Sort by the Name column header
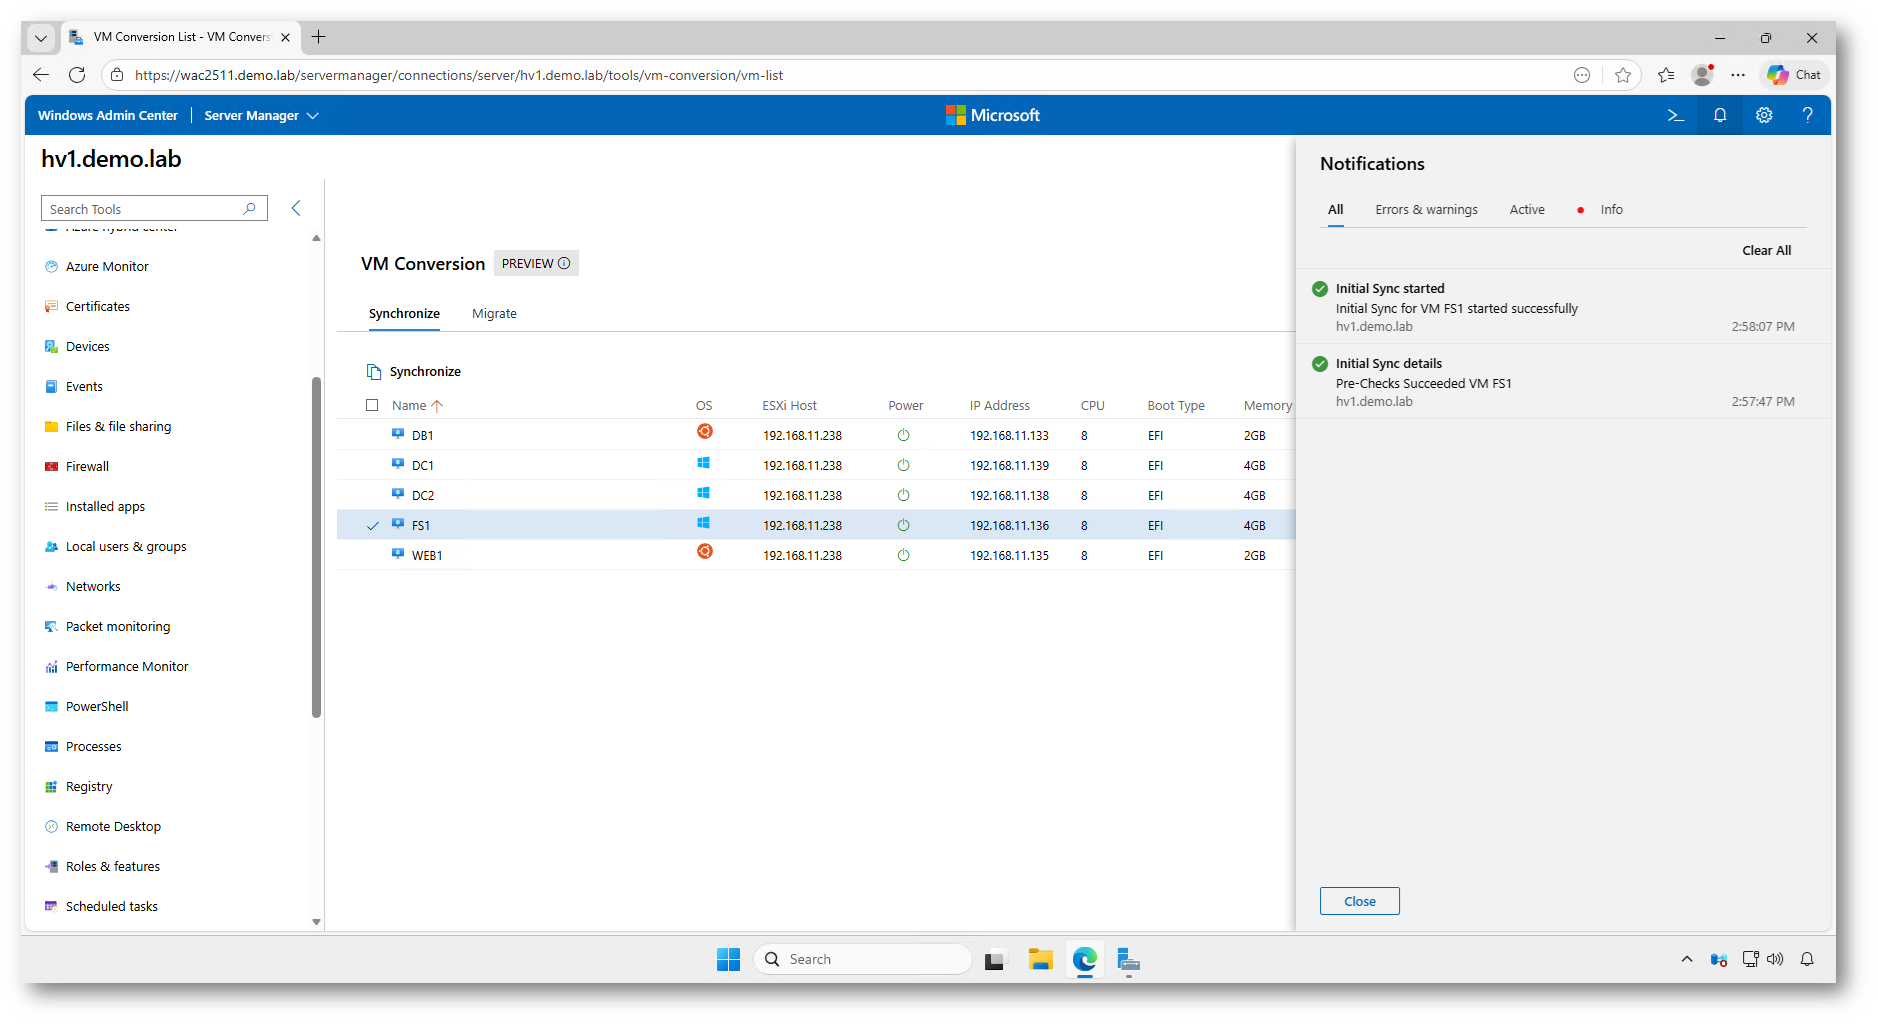Image resolution: width=1878 pixels, height=1025 pixels. [x=409, y=405]
